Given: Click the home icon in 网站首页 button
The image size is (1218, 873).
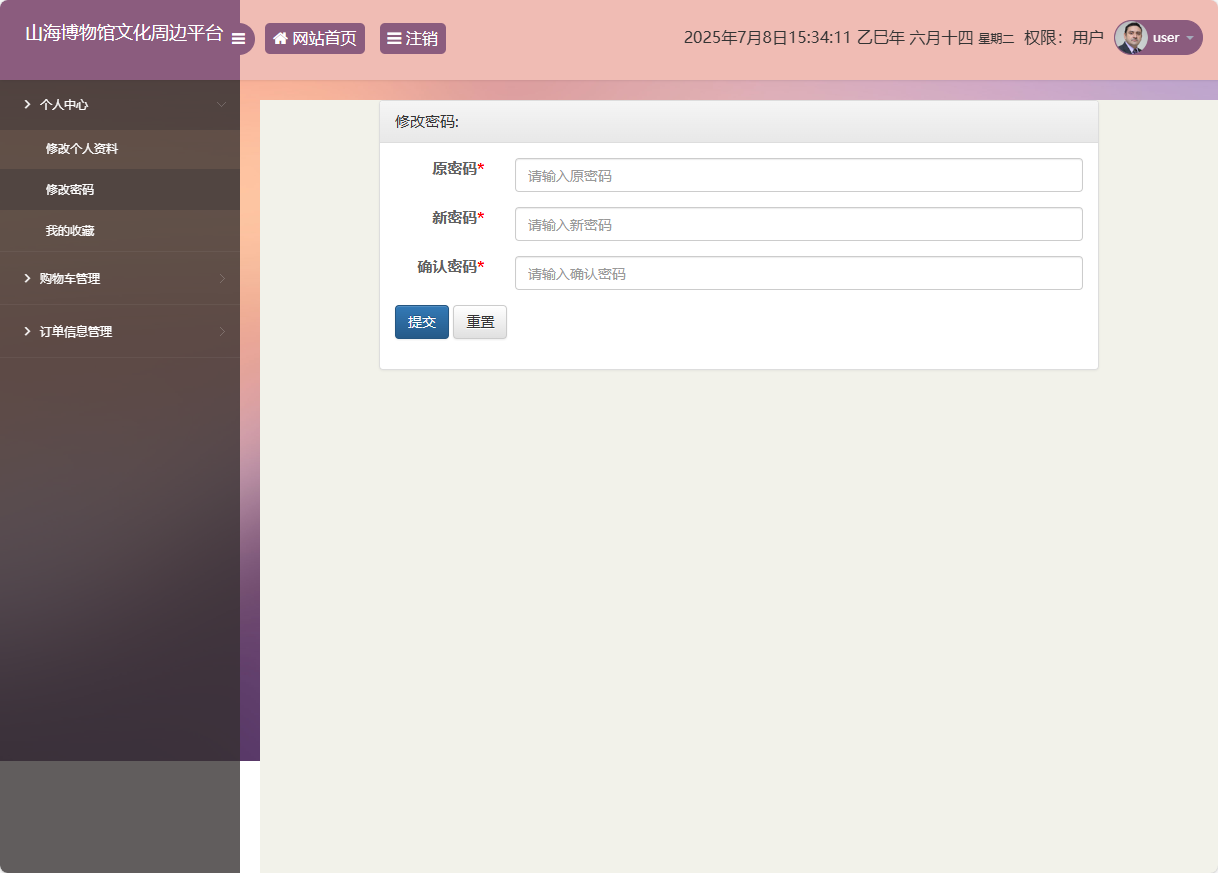Looking at the screenshot, I should [280, 38].
